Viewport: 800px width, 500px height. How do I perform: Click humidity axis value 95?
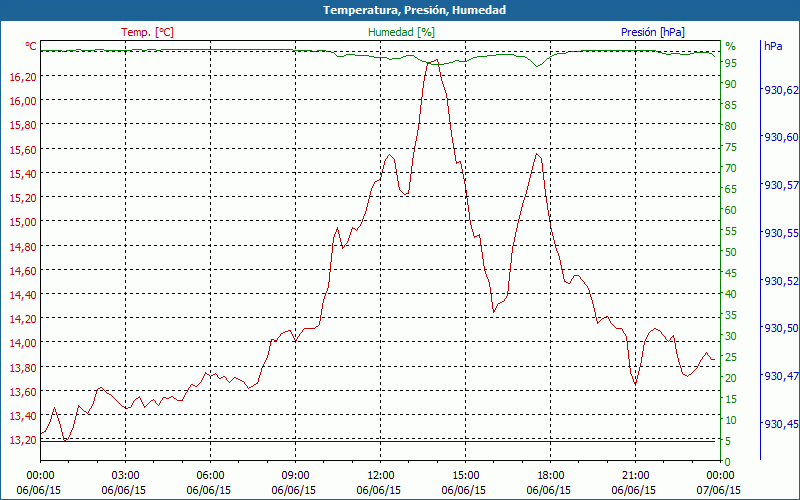click(731, 63)
